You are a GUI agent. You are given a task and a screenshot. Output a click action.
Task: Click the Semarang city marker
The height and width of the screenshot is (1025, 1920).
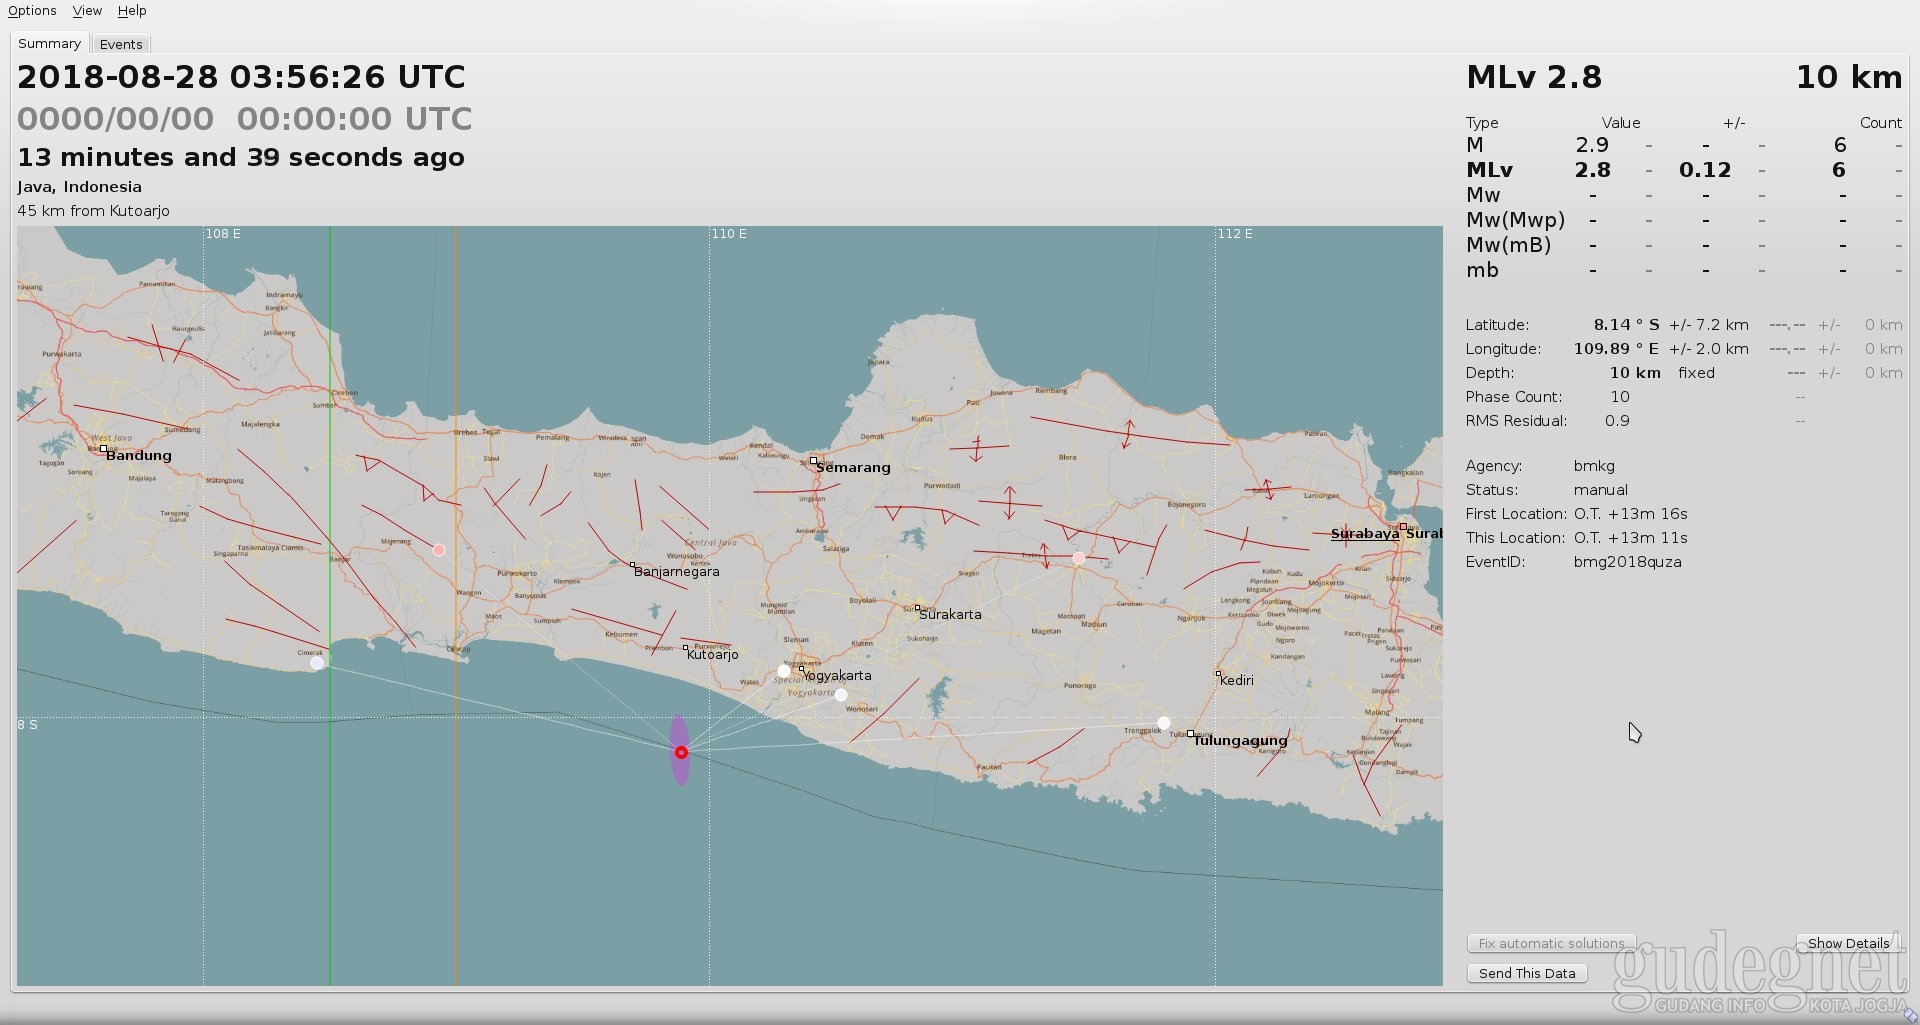click(813, 461)
